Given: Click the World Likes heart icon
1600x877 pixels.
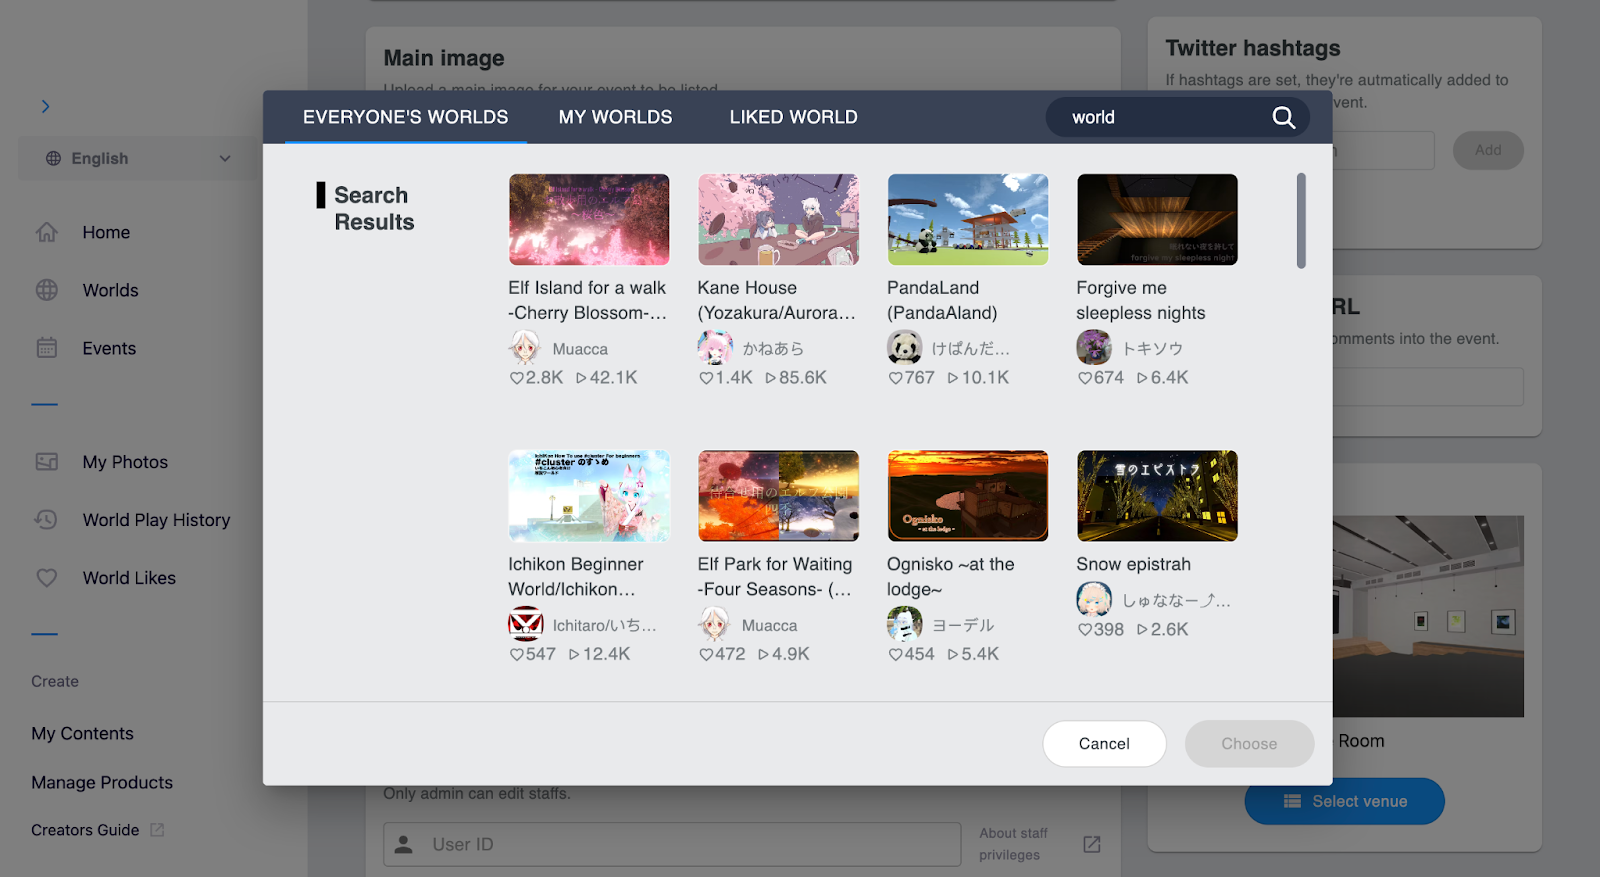Looking at the screenshot, I should coord(47,578).
